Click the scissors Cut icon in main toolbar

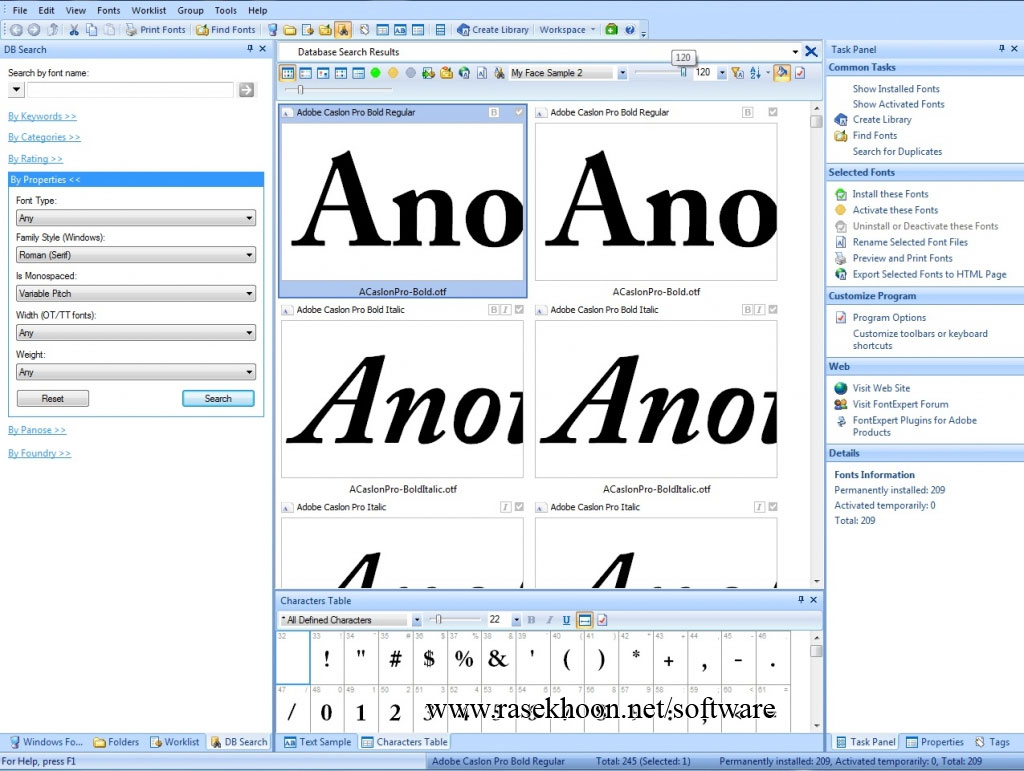[74, 30]
